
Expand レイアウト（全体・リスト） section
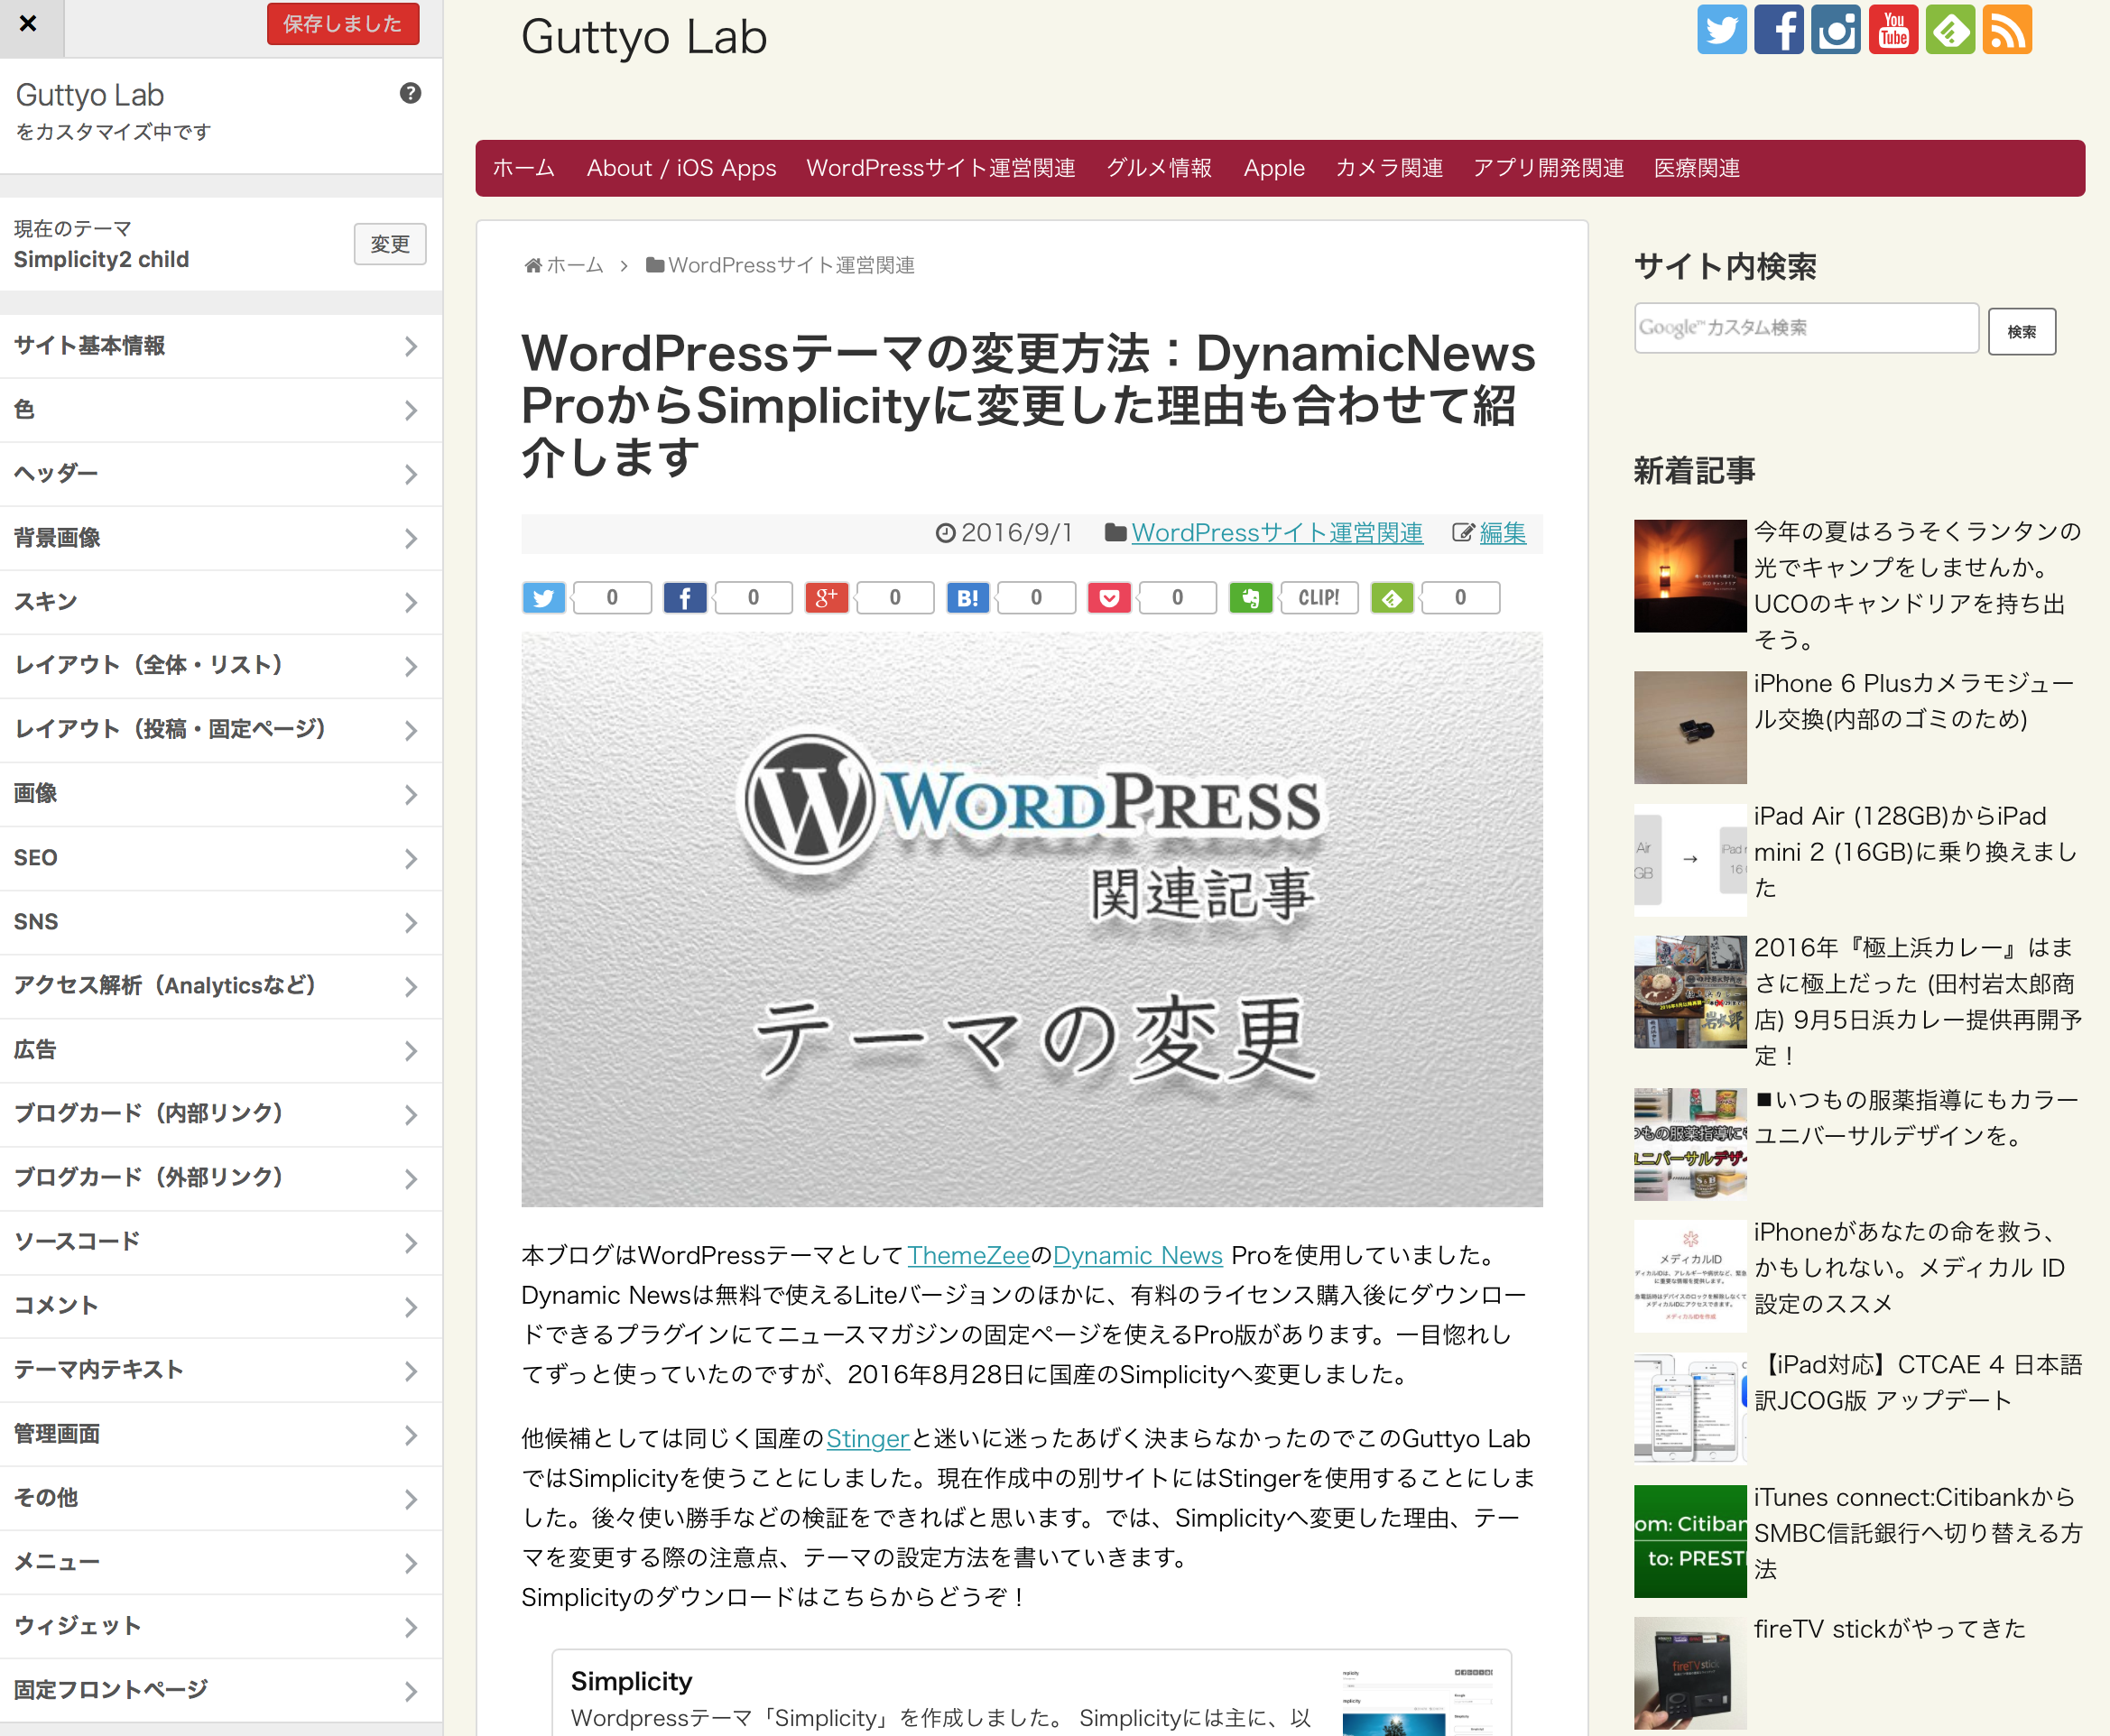[x=221, y=666]
